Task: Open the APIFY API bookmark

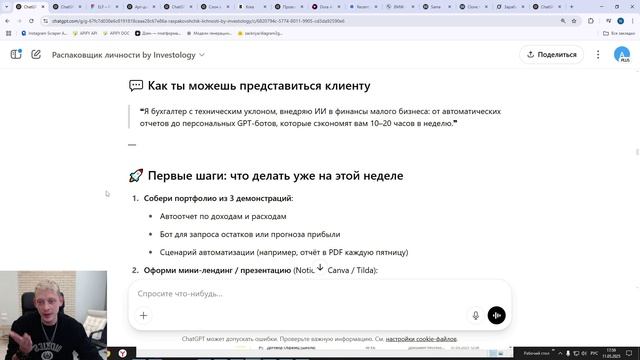Action: coord(85,33)
